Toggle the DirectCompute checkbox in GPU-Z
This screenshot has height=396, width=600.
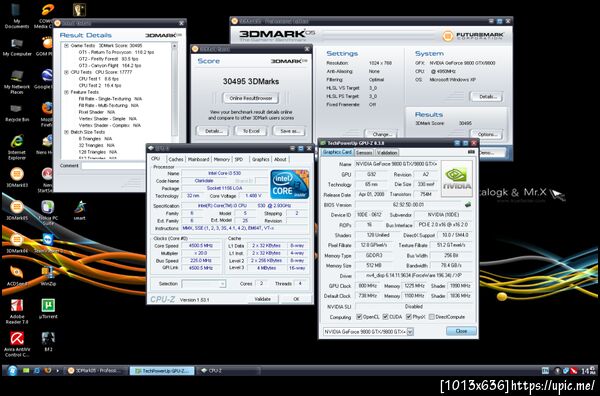[x=432, y=317]
